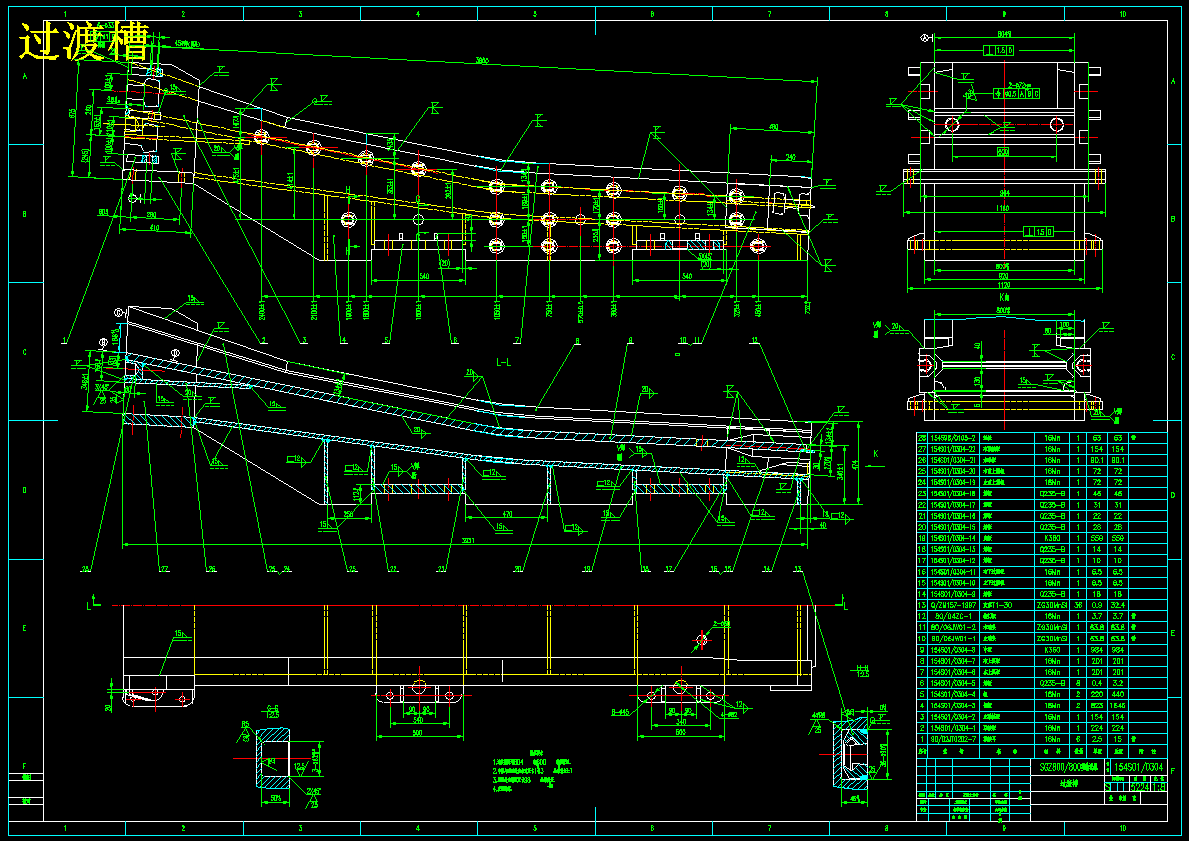Select parts list row 28 at top
The height and width of the screenshot is (841, 1189).
[x=1042, y=438]
